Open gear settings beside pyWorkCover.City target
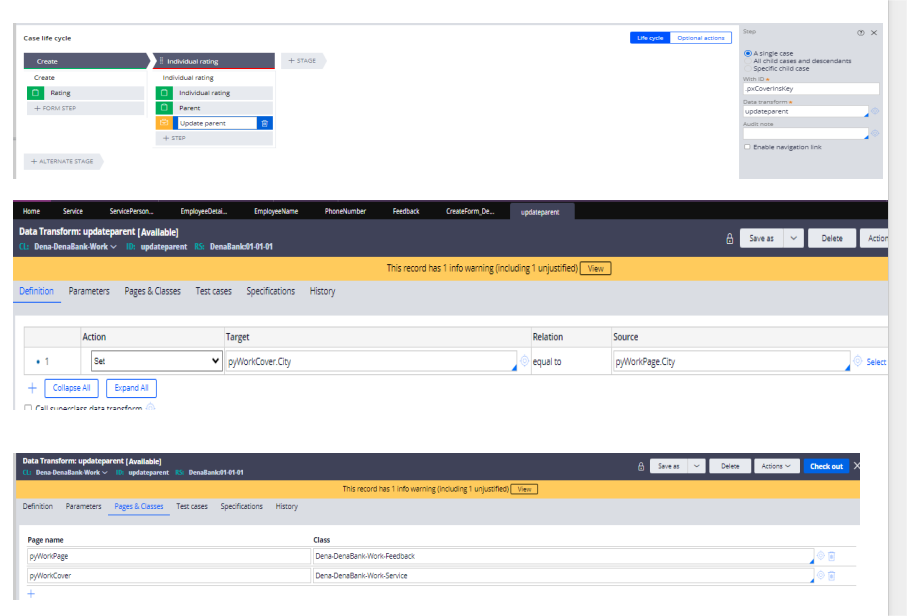907x616 pixels. [x=523, y=360]
